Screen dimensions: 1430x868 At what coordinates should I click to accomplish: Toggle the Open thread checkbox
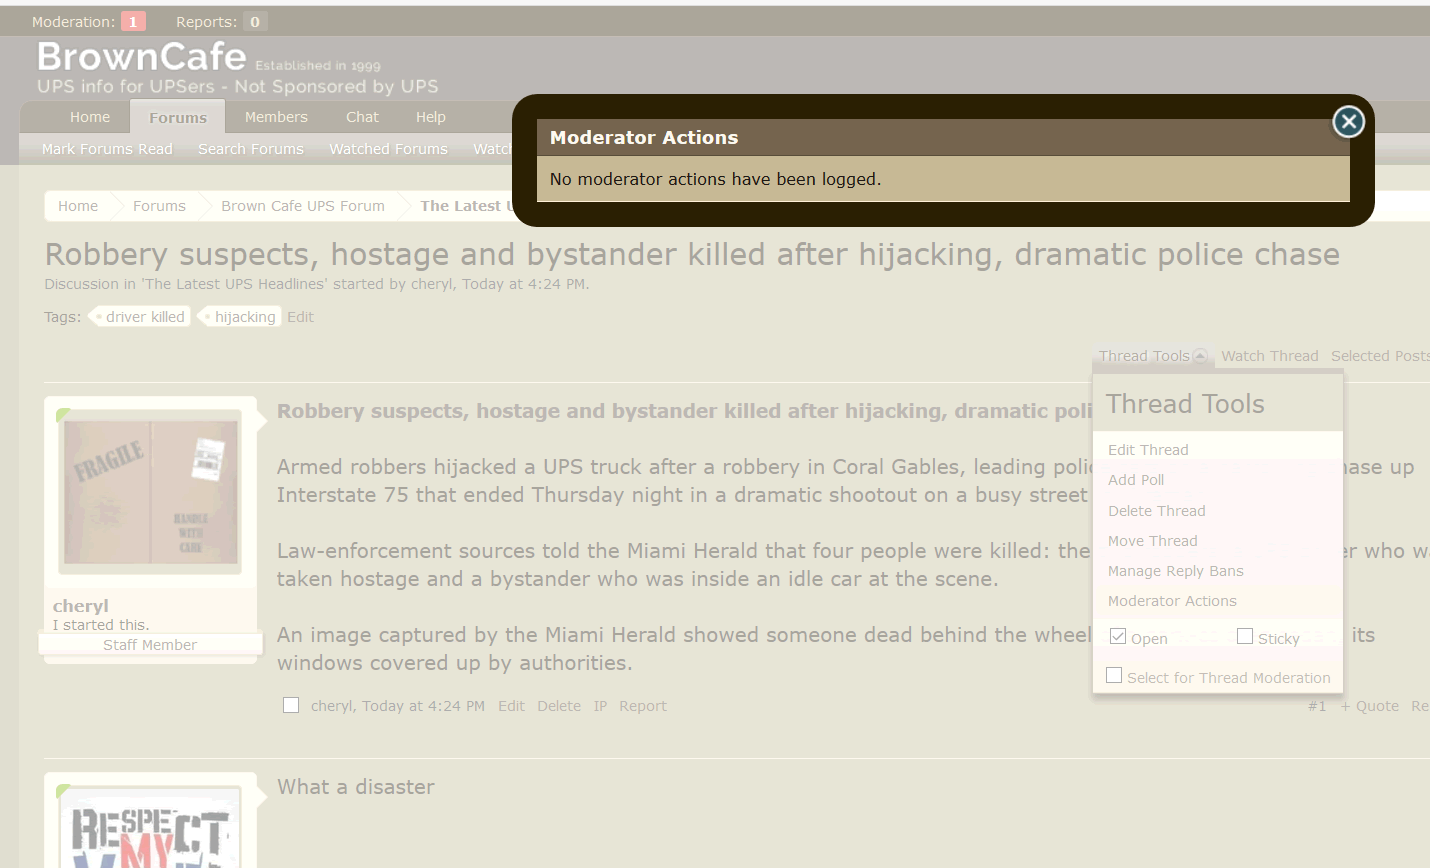pos(1118,637)
